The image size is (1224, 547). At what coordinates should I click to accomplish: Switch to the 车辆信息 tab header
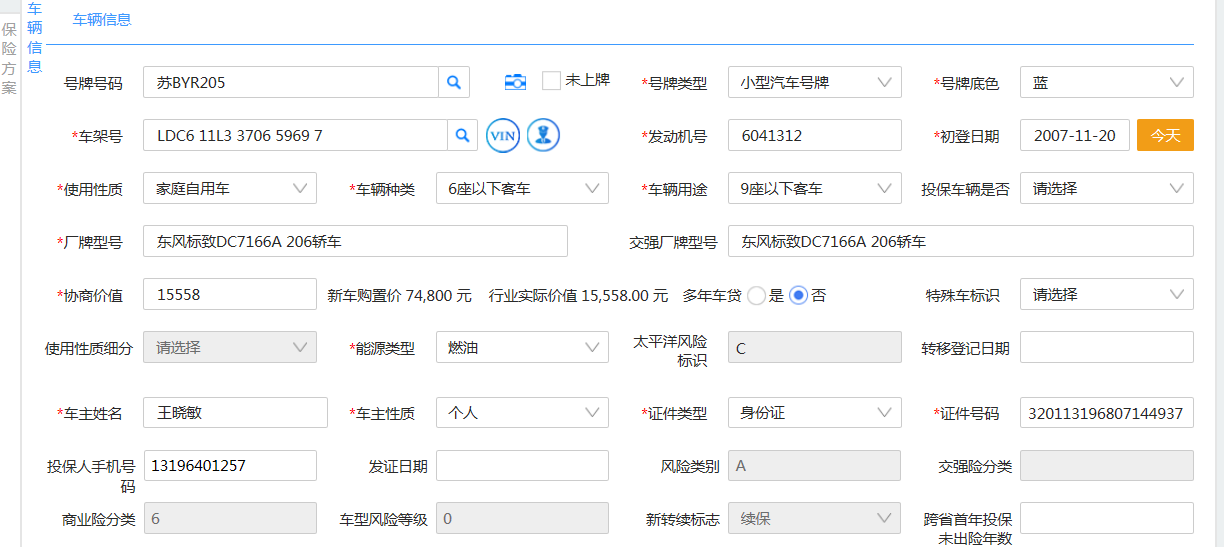[x=102, y=19]
